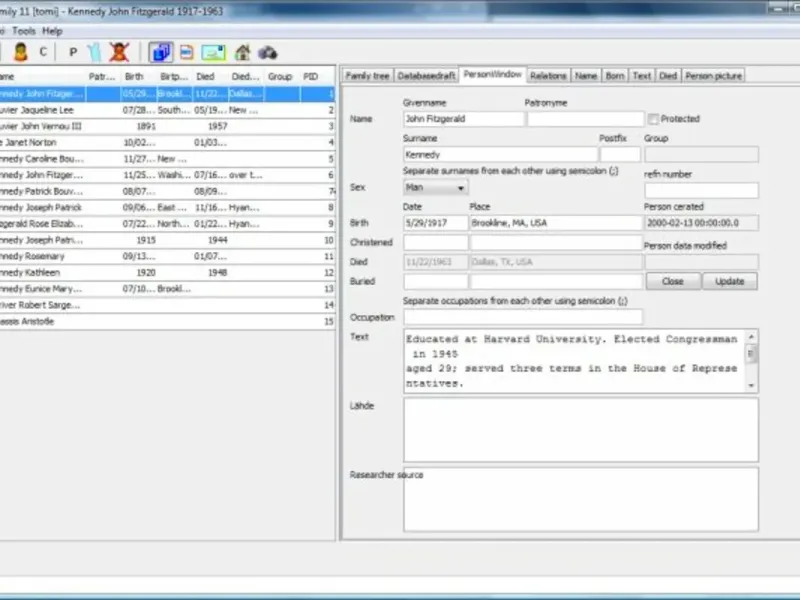
Task: Click the C toolbar button
Action: [x=43, y=52]
